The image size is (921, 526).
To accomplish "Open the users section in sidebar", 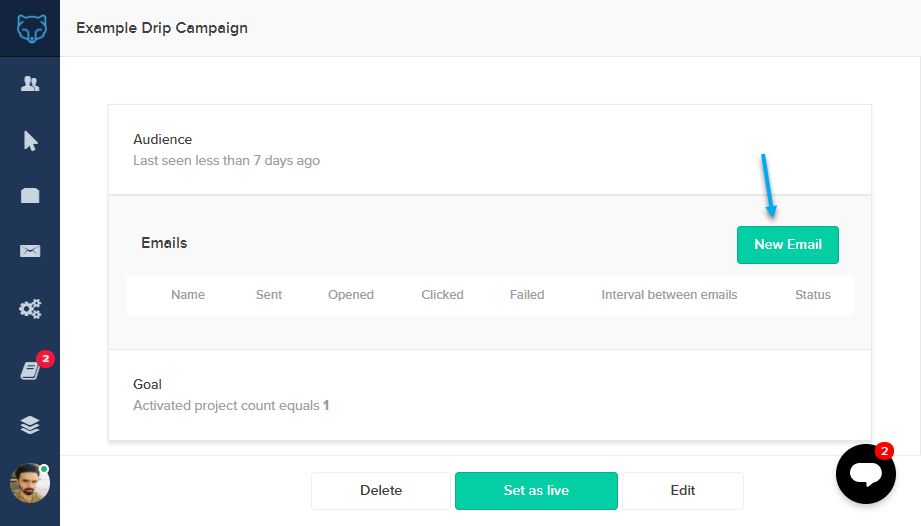I will coord(30,84).
